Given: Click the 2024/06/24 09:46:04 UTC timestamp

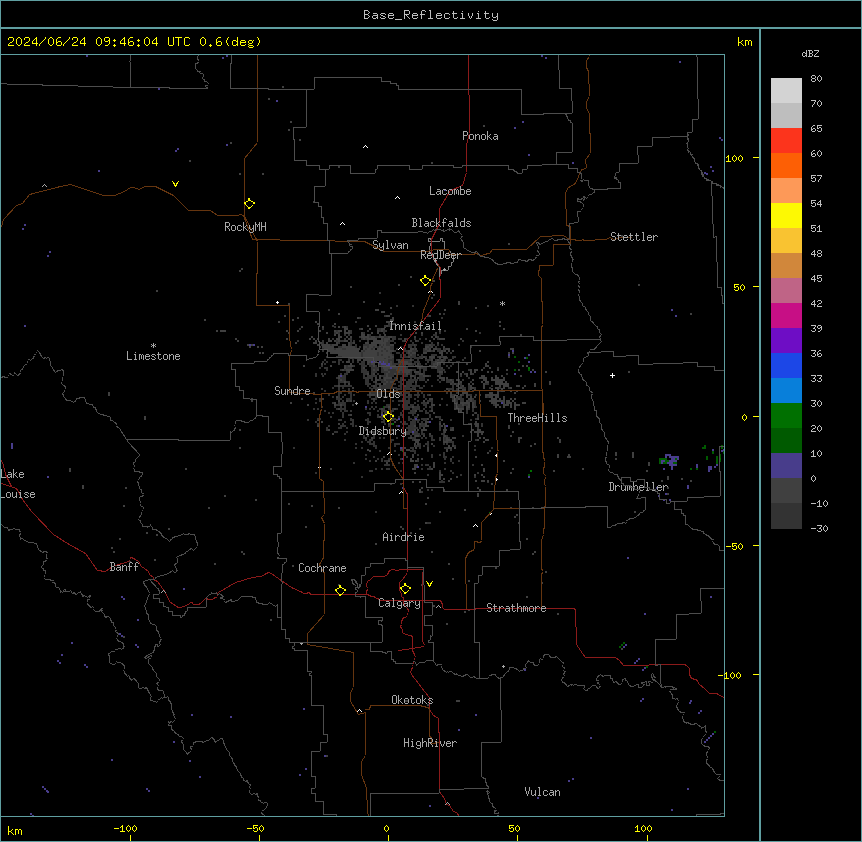Looking at the screenshot, I should pos(99,42).
